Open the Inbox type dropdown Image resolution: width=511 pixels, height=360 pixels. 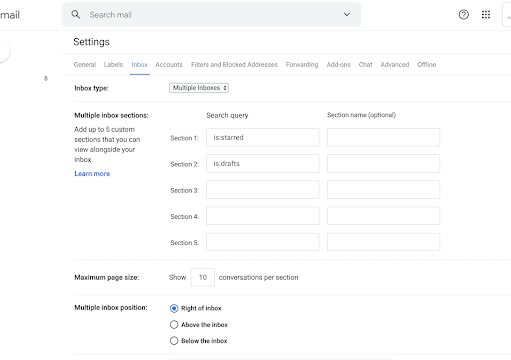point(199,88)
